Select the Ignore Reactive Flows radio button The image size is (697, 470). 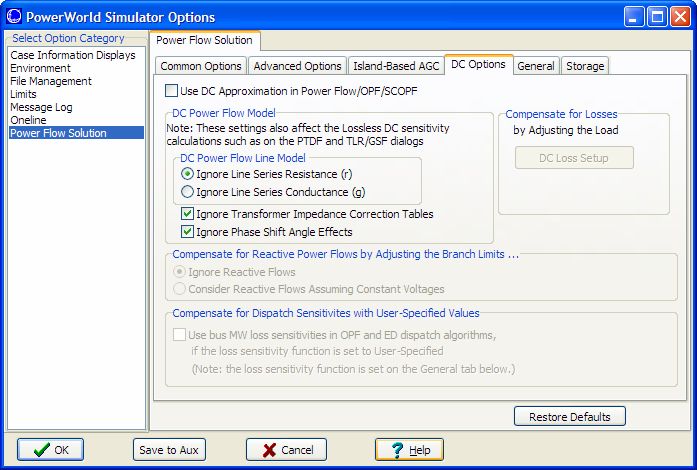pos(179,271)
